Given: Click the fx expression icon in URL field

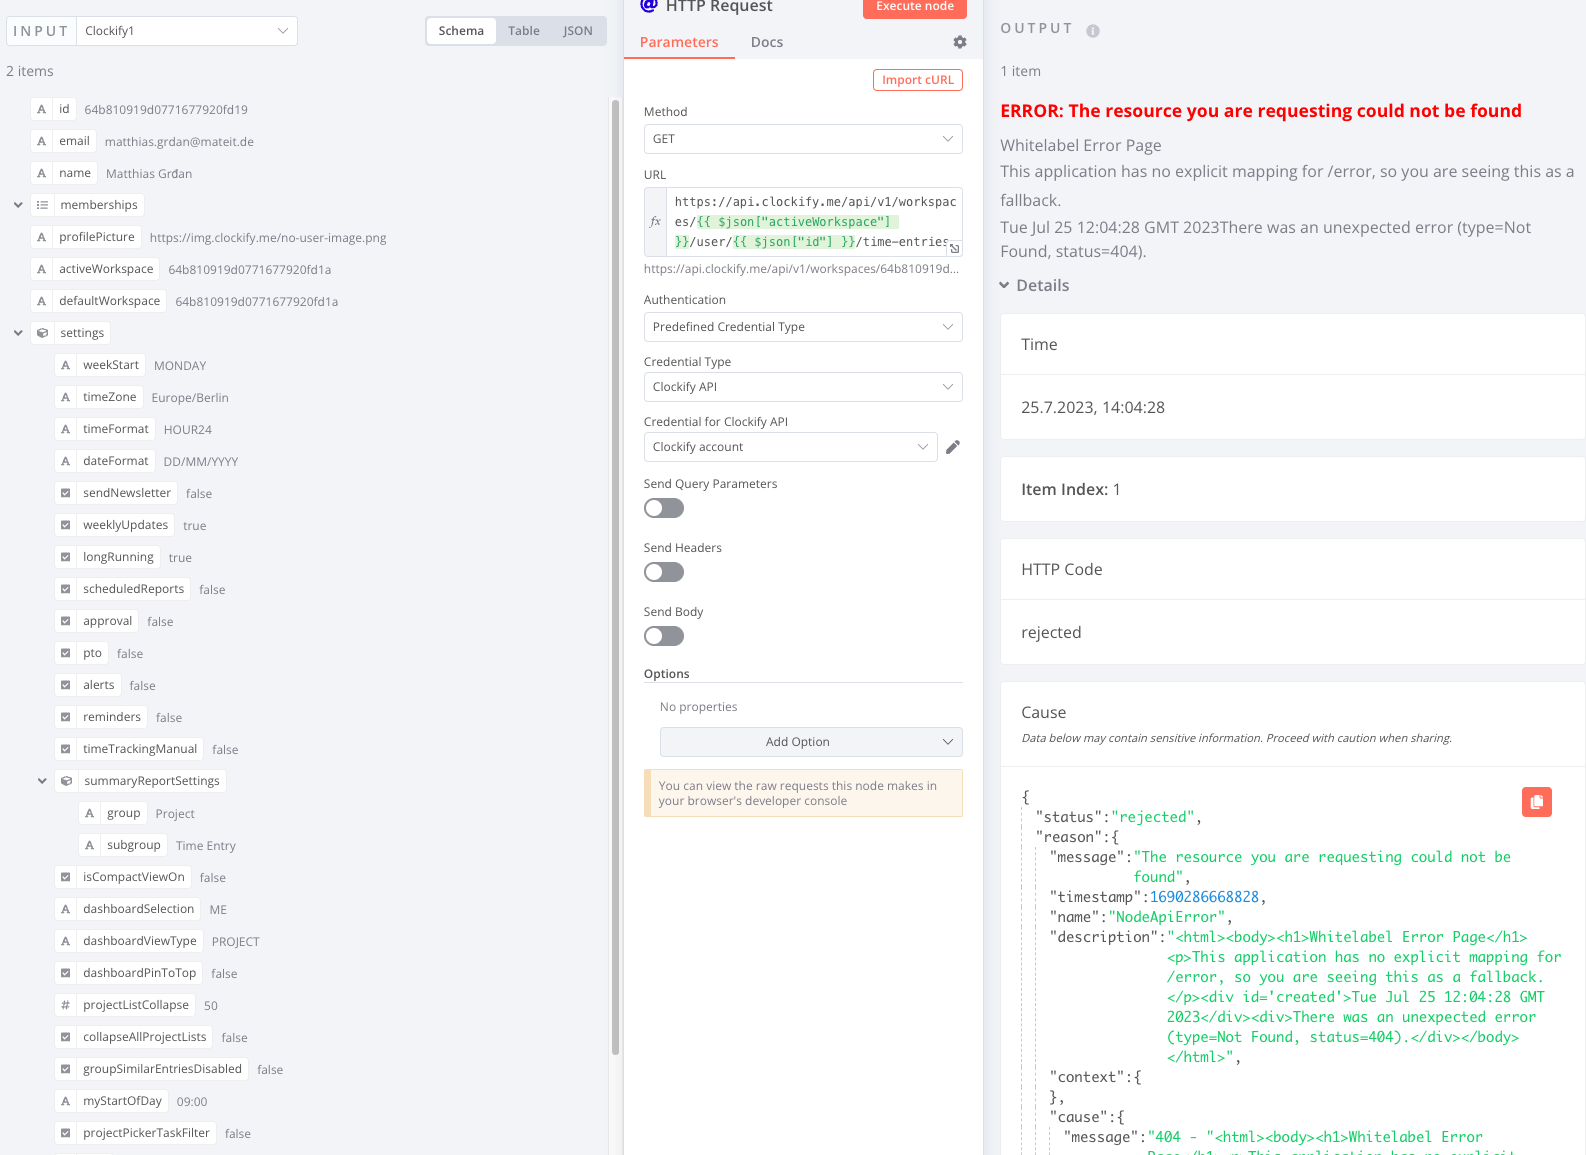Looking at the screenshot, I should point(656,222).
